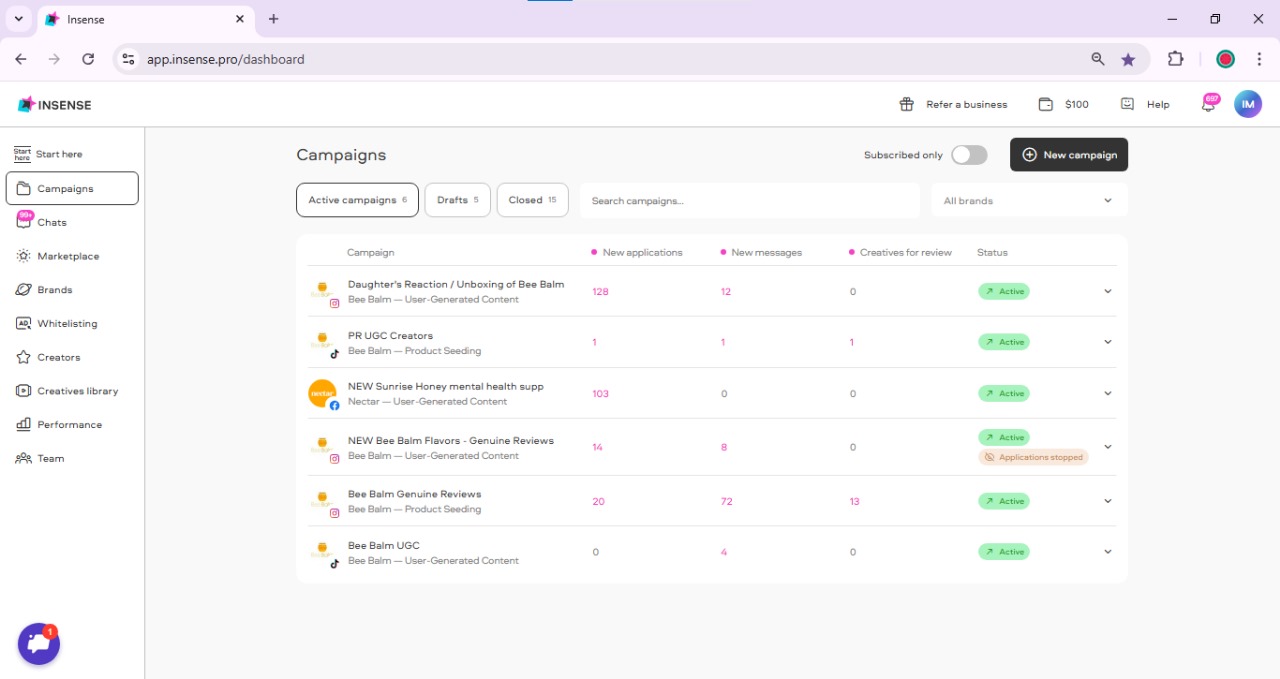Click the New campaign button
The image size is (1280, 679).
(1069, 155)
